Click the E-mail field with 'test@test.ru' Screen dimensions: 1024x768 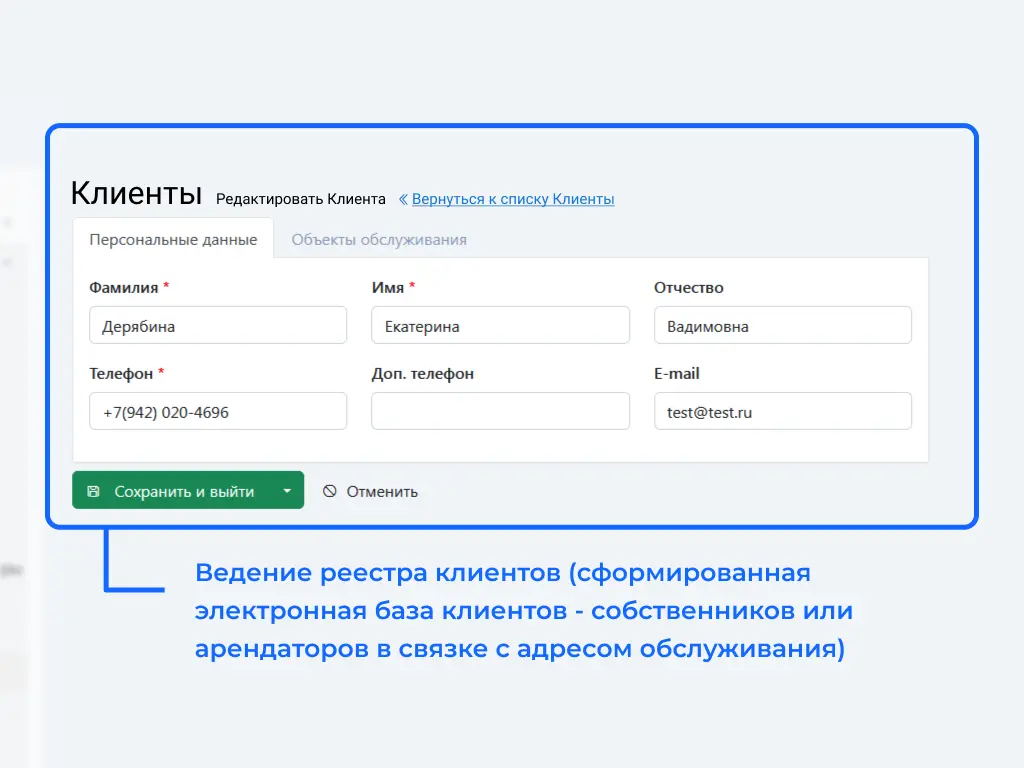[782, 411]
